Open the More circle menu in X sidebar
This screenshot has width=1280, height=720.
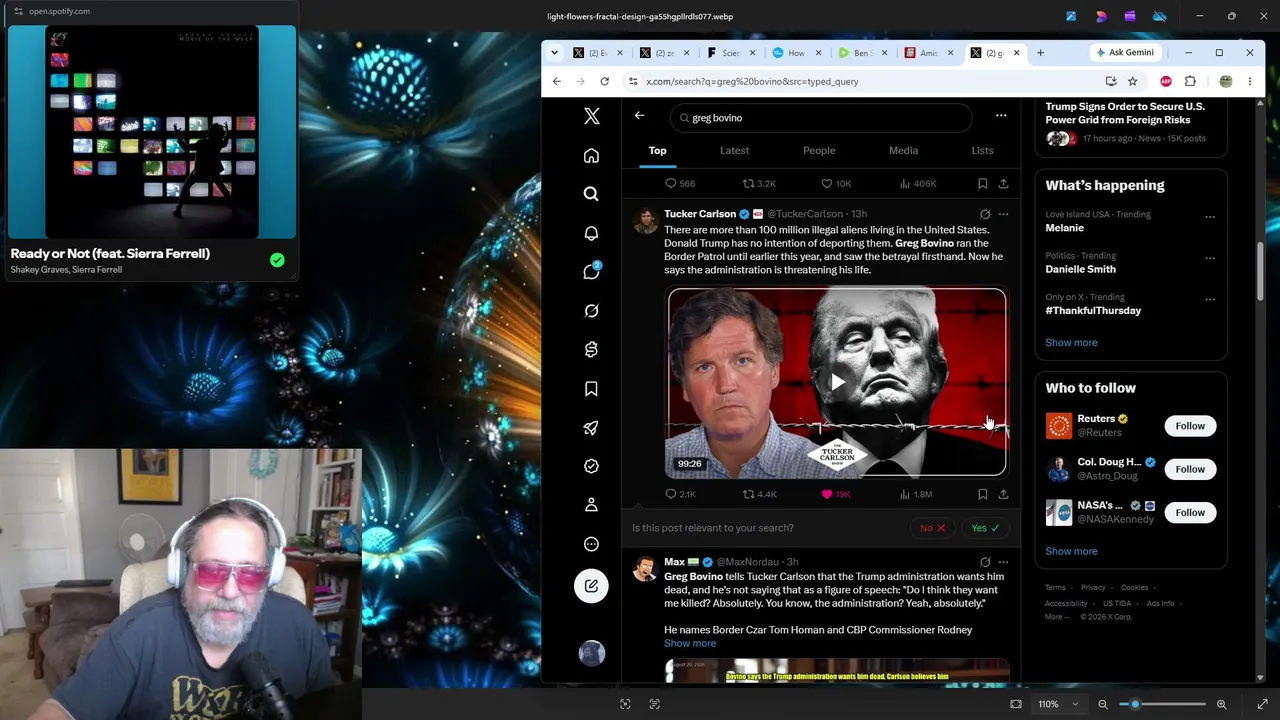point(591,544)
